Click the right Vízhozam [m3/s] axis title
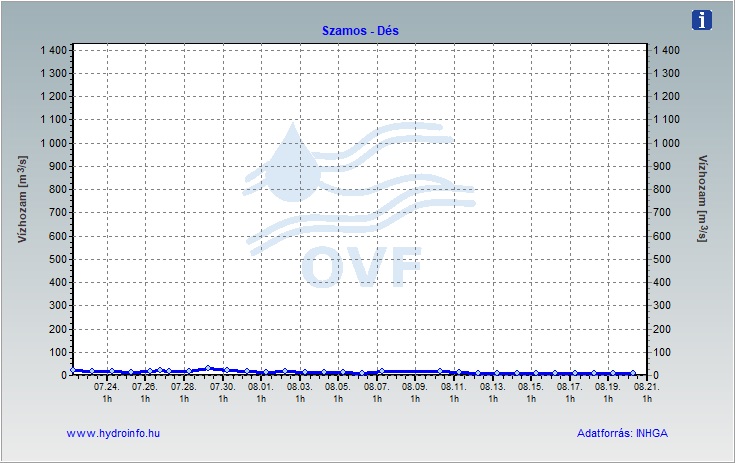 [x=702, y=199]
